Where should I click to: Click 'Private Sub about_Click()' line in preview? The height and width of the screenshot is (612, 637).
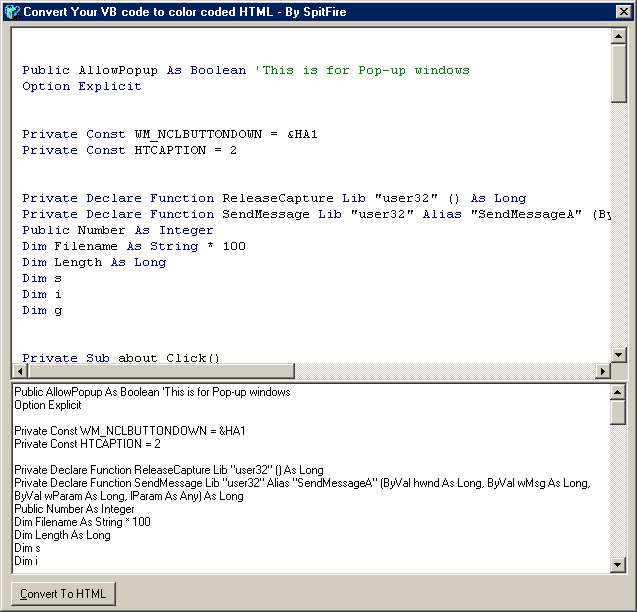[121, 357]
